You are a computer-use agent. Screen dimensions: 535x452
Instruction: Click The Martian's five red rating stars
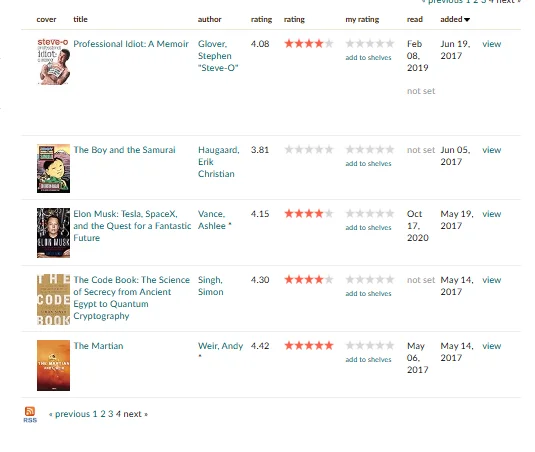coord(309,346)
